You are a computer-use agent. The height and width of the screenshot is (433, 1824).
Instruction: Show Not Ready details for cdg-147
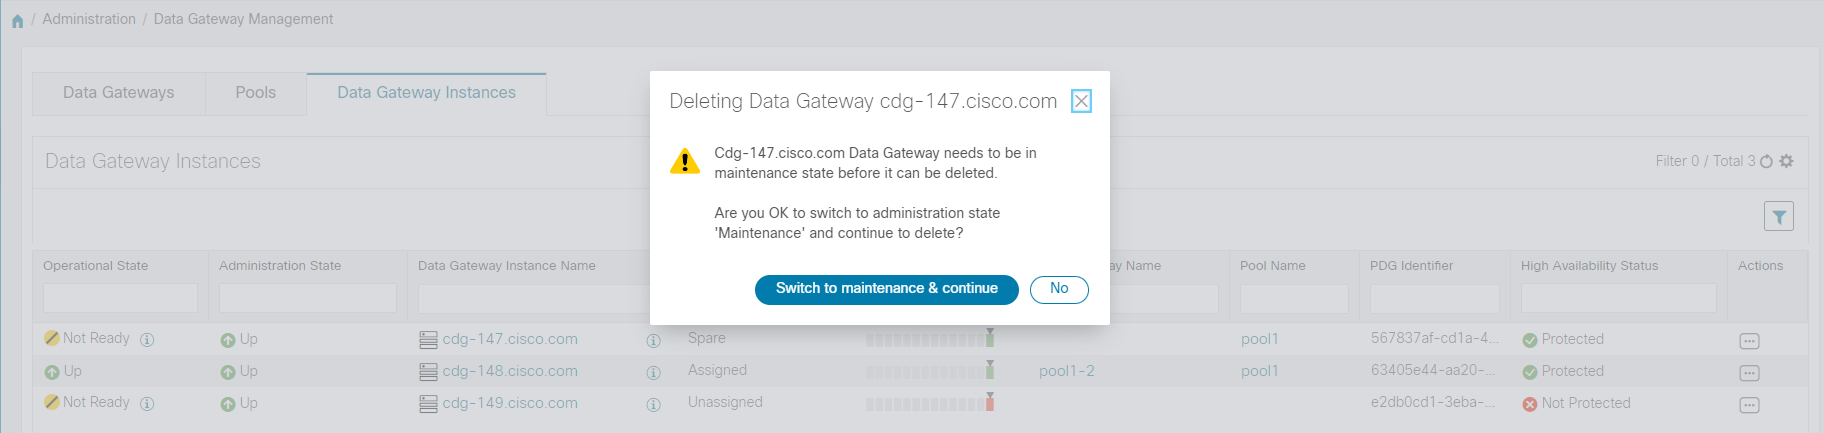147,339
